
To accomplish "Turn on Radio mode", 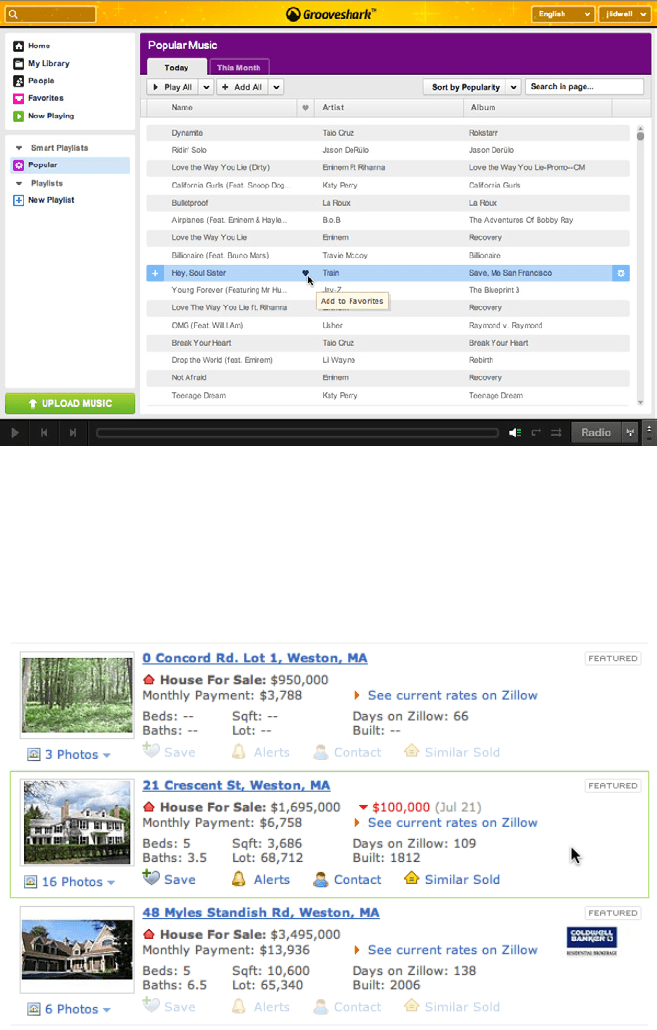I will 596,432.
